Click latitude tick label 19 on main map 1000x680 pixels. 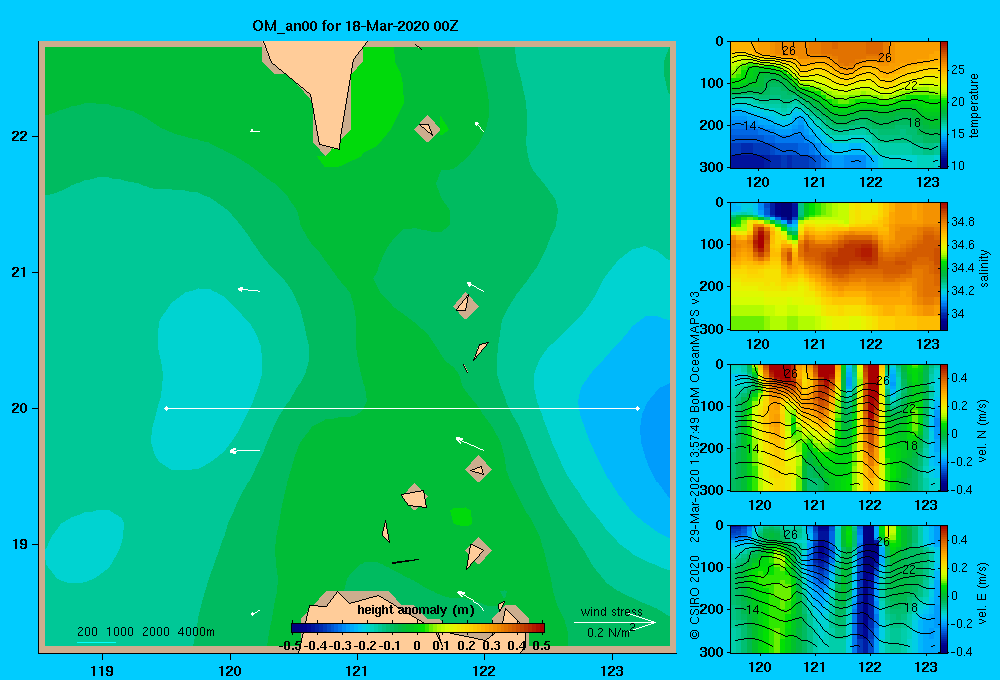click(20, 544)
